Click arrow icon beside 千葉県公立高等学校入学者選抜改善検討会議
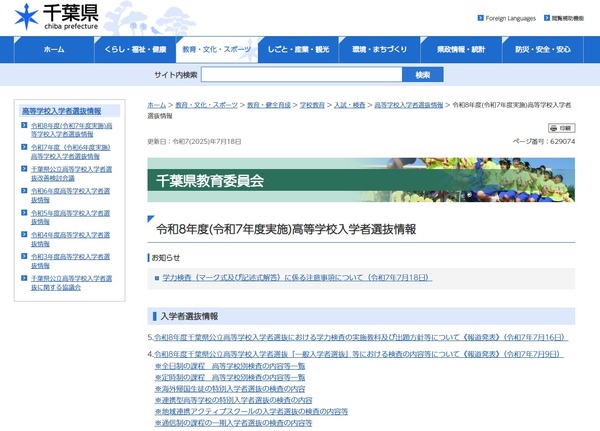 25,171
